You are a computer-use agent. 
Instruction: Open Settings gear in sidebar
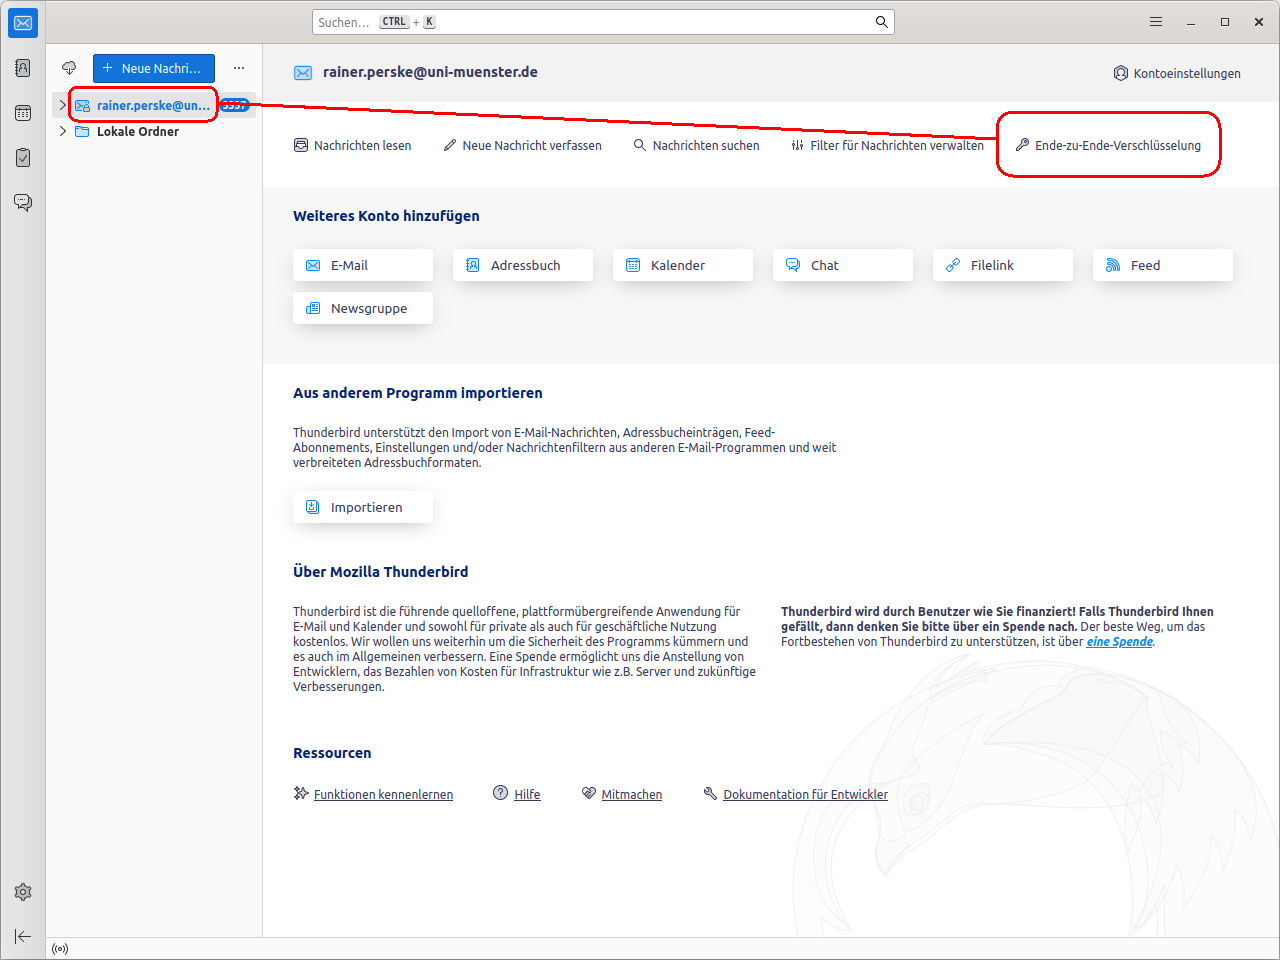(23, 892)
